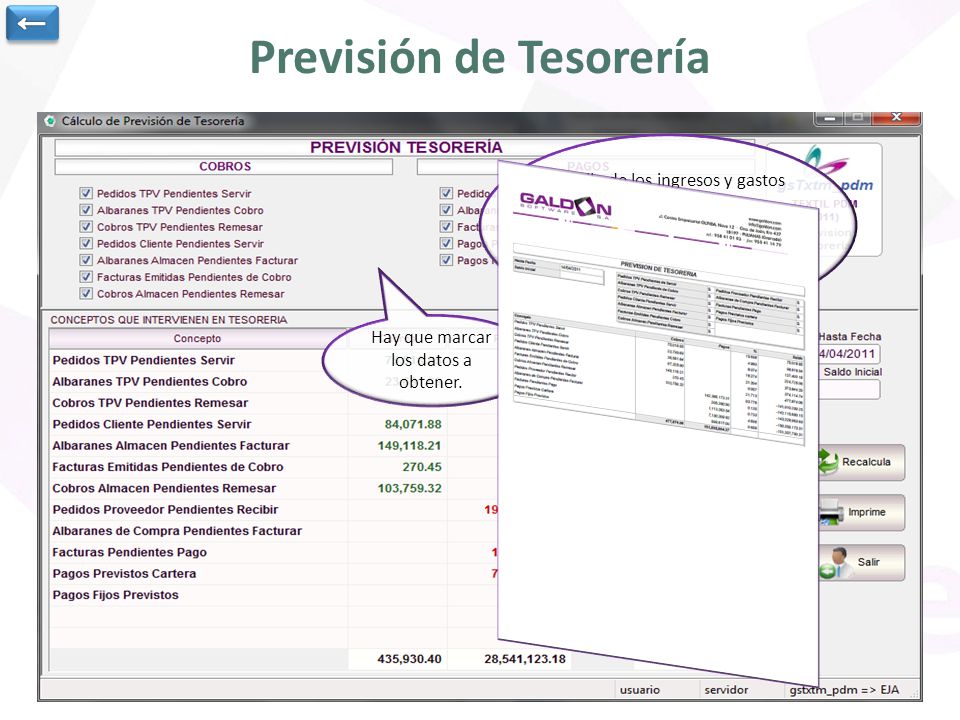Viewport: 960px width, 720px height.
Task: Click gstxtm_pdm => EJA status entry
Action: coord(844,690)
